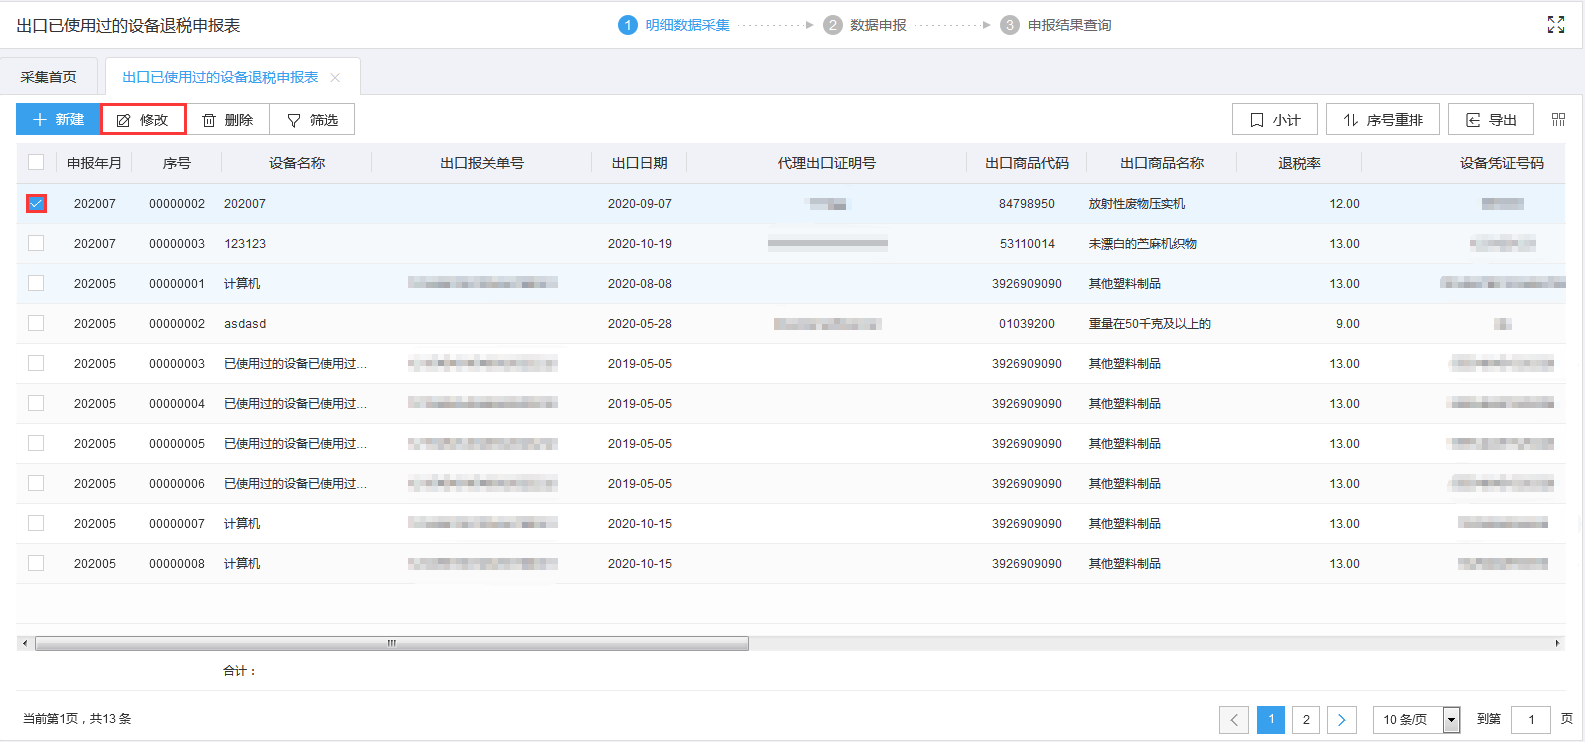The width and height of the screenshot is (1585, 742).
Task: Export data with the 导出 button
Action: [x=1490, y=120]
